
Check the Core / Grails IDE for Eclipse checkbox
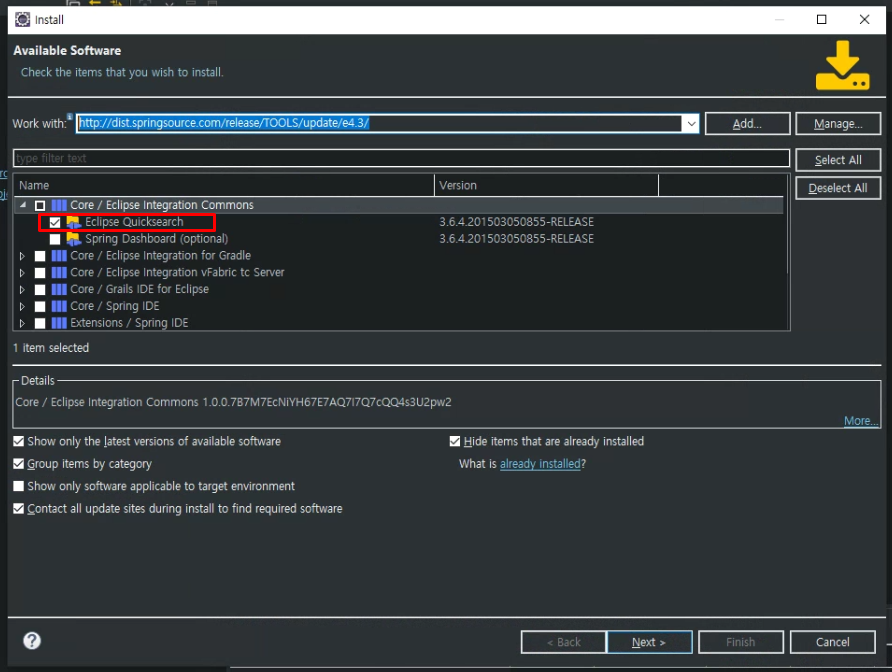(x=40, y=290)
